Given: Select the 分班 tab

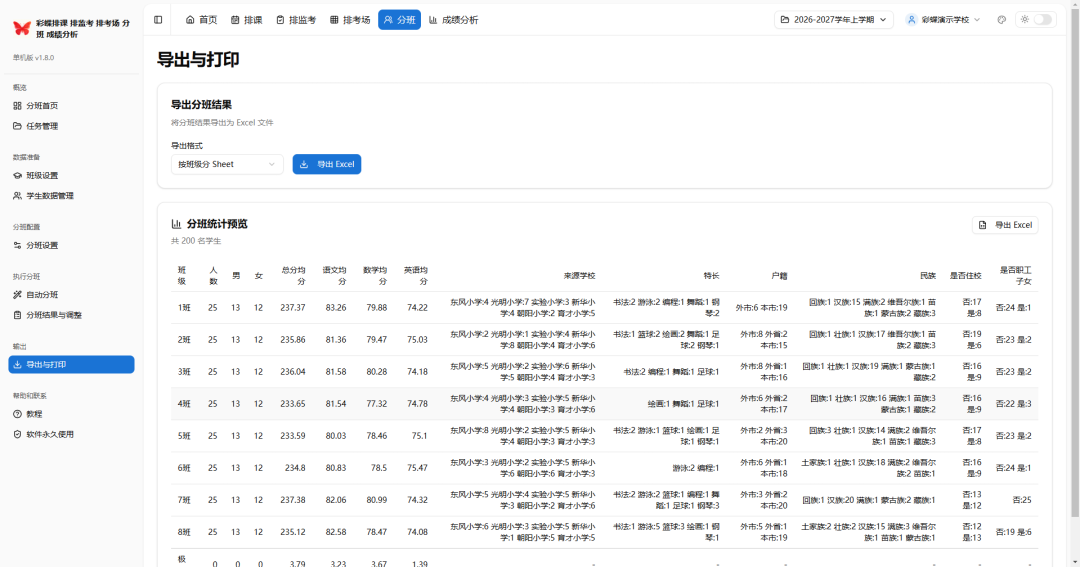Looking at the screenshot, I should click(399, 20).
